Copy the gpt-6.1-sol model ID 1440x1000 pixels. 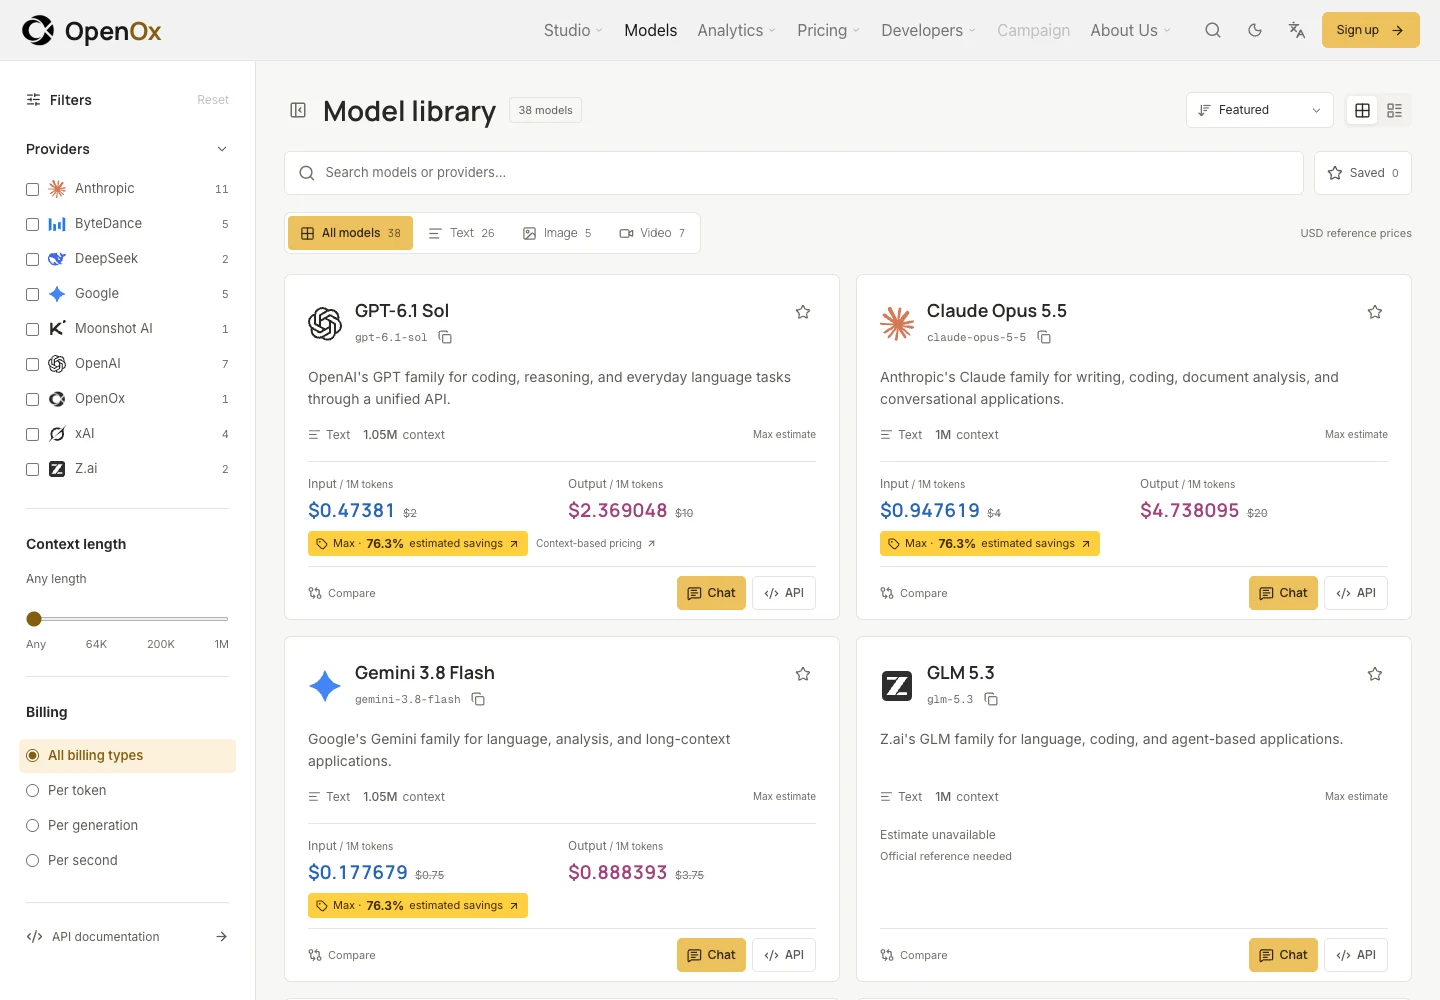click(445, 338)
